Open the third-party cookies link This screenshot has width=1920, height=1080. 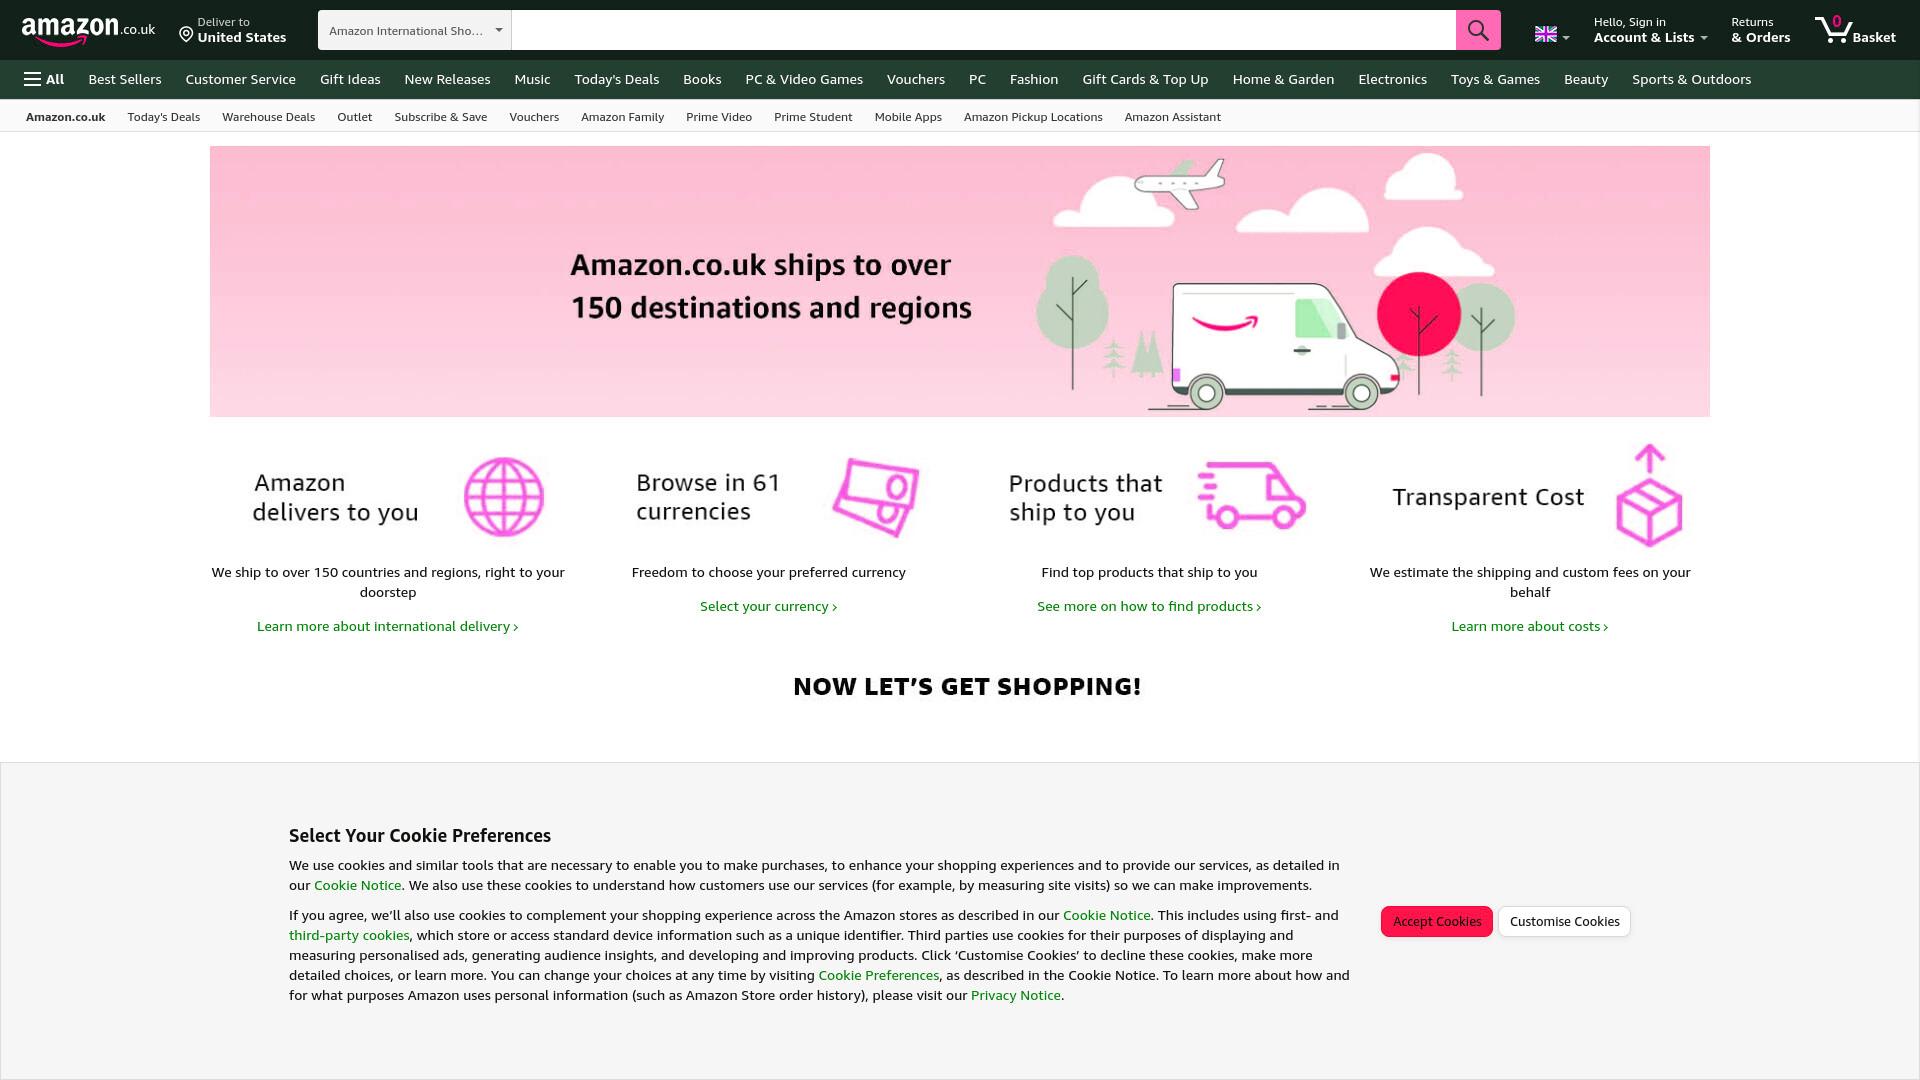pos(349,935)
